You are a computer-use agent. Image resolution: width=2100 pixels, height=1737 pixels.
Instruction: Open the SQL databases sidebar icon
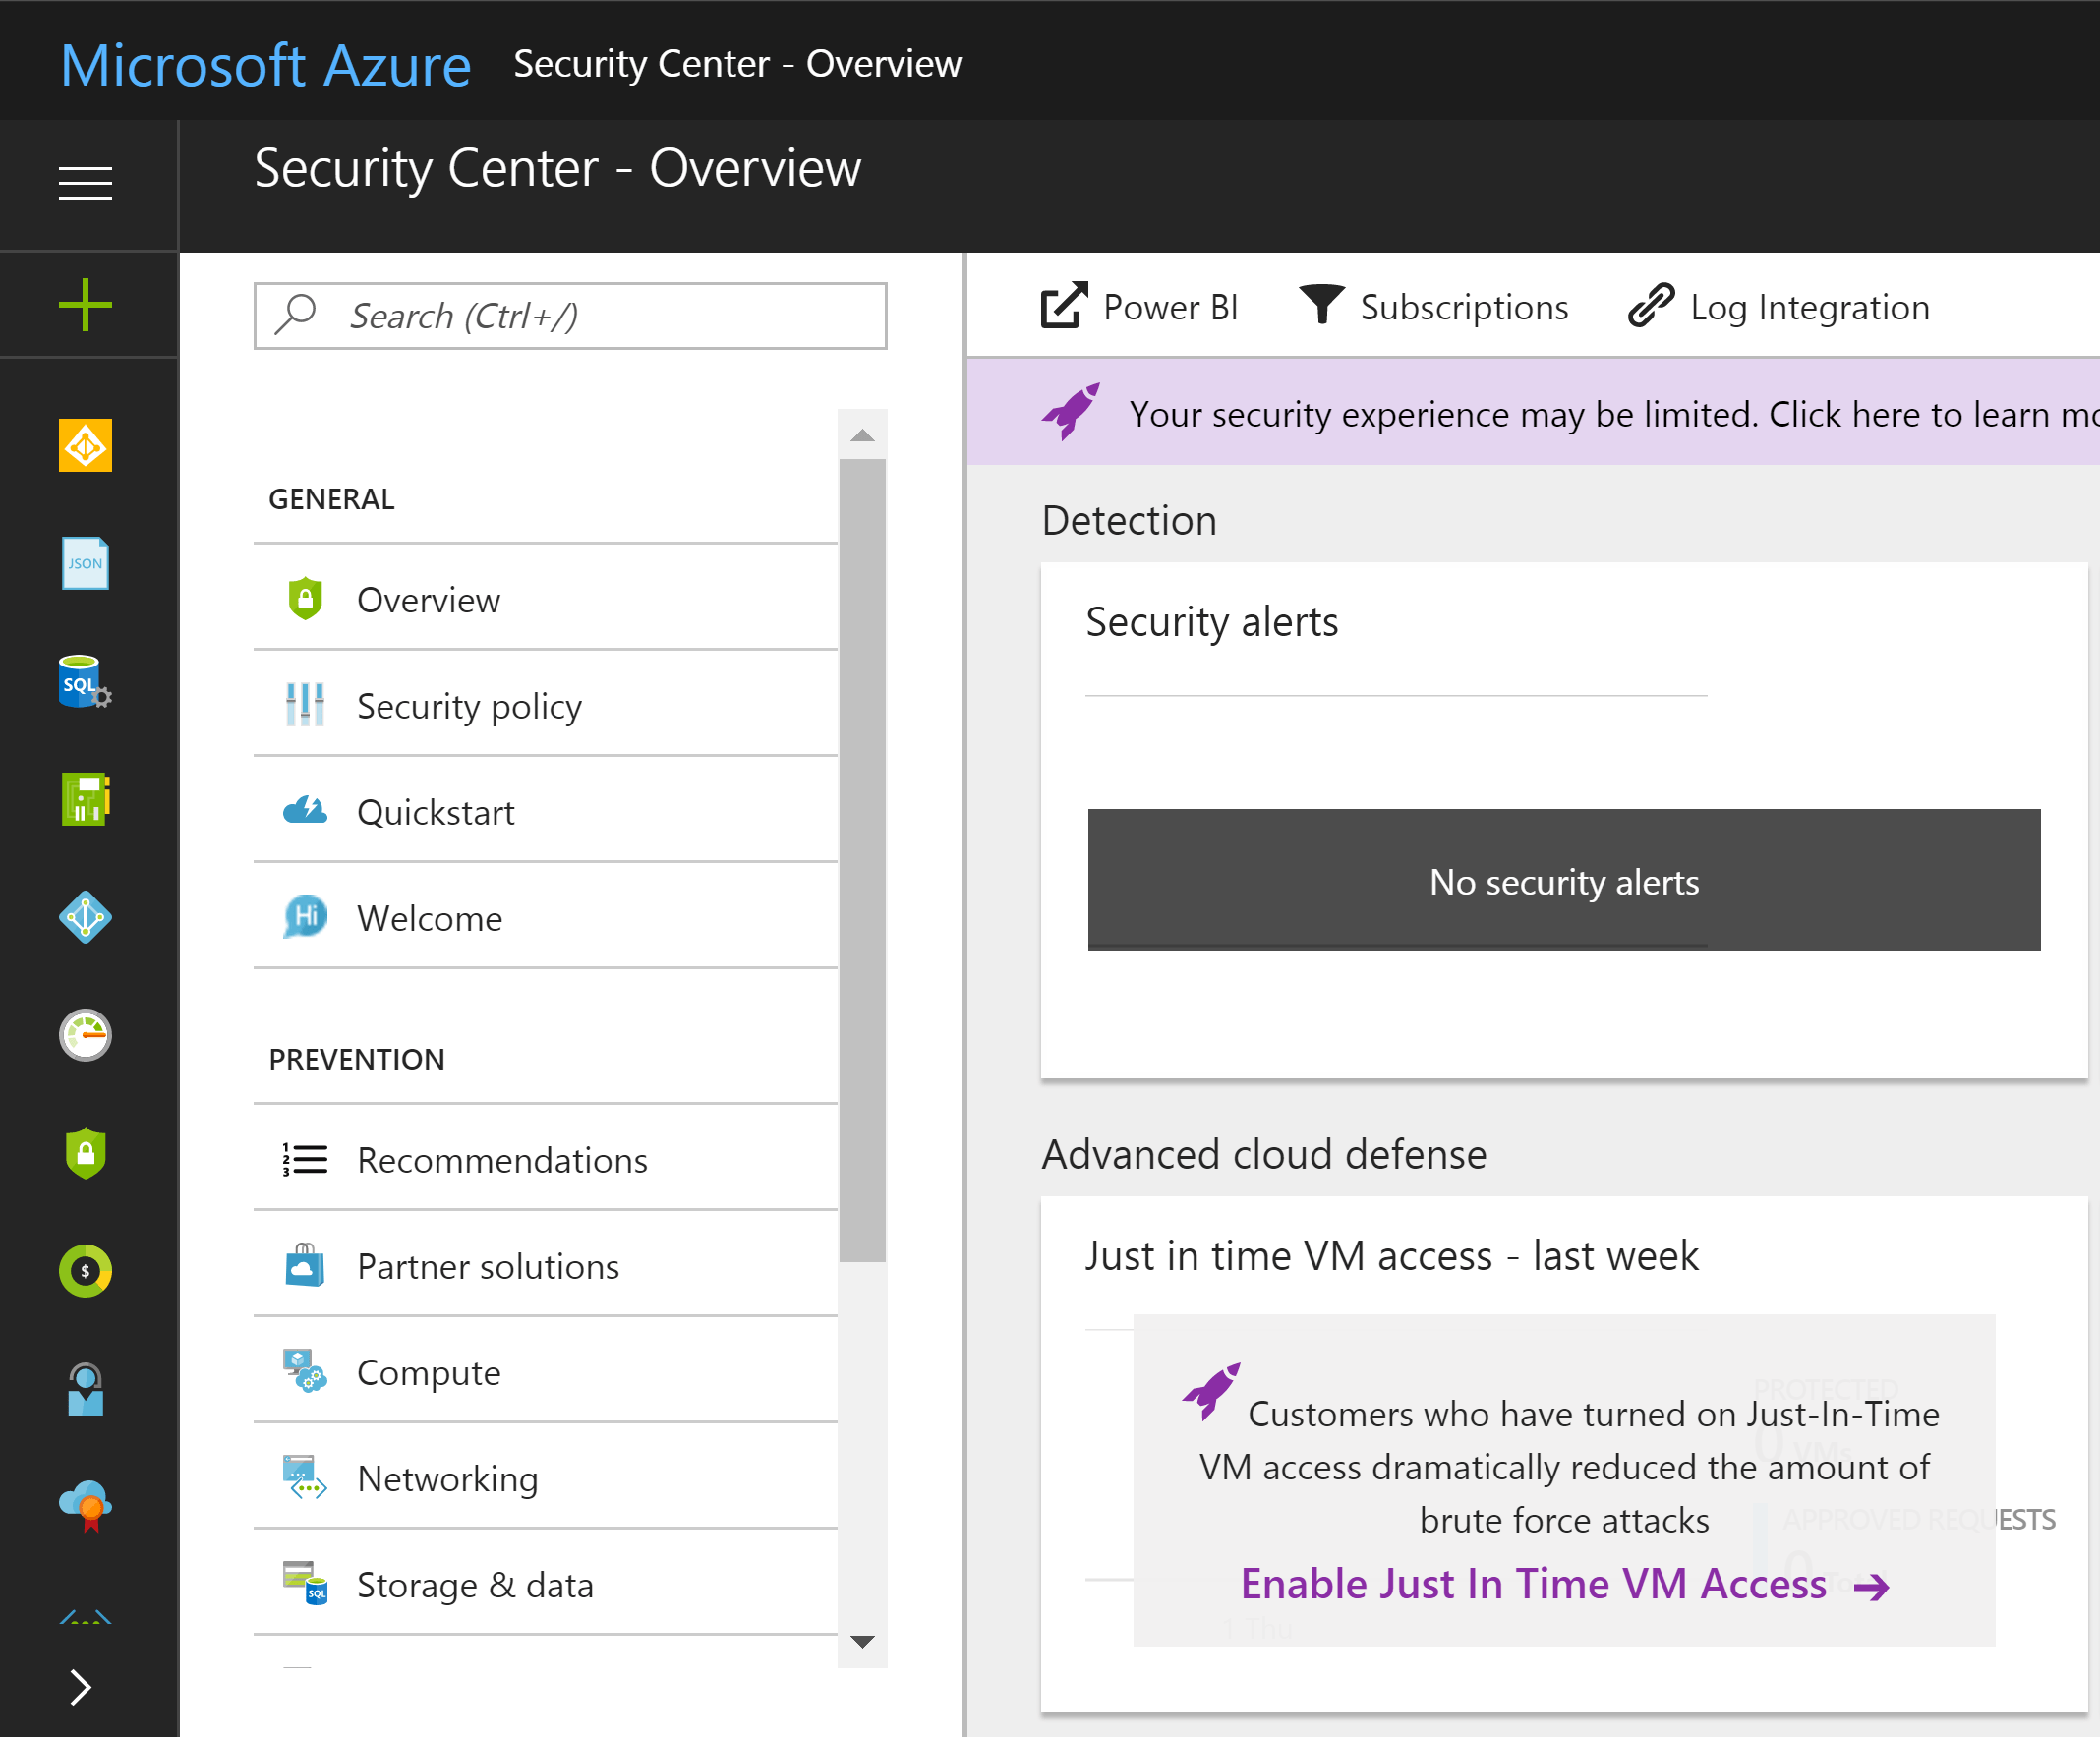[x=85, y=683]
